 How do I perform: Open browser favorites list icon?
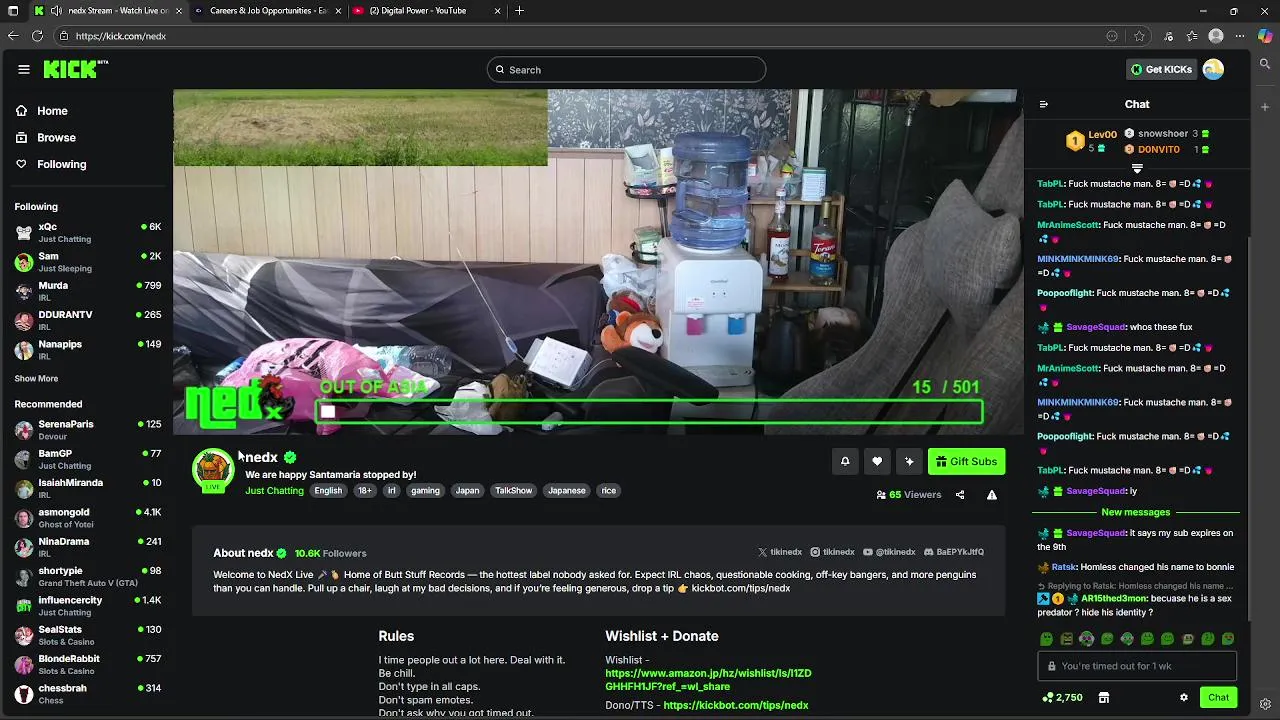point(1192,36)
